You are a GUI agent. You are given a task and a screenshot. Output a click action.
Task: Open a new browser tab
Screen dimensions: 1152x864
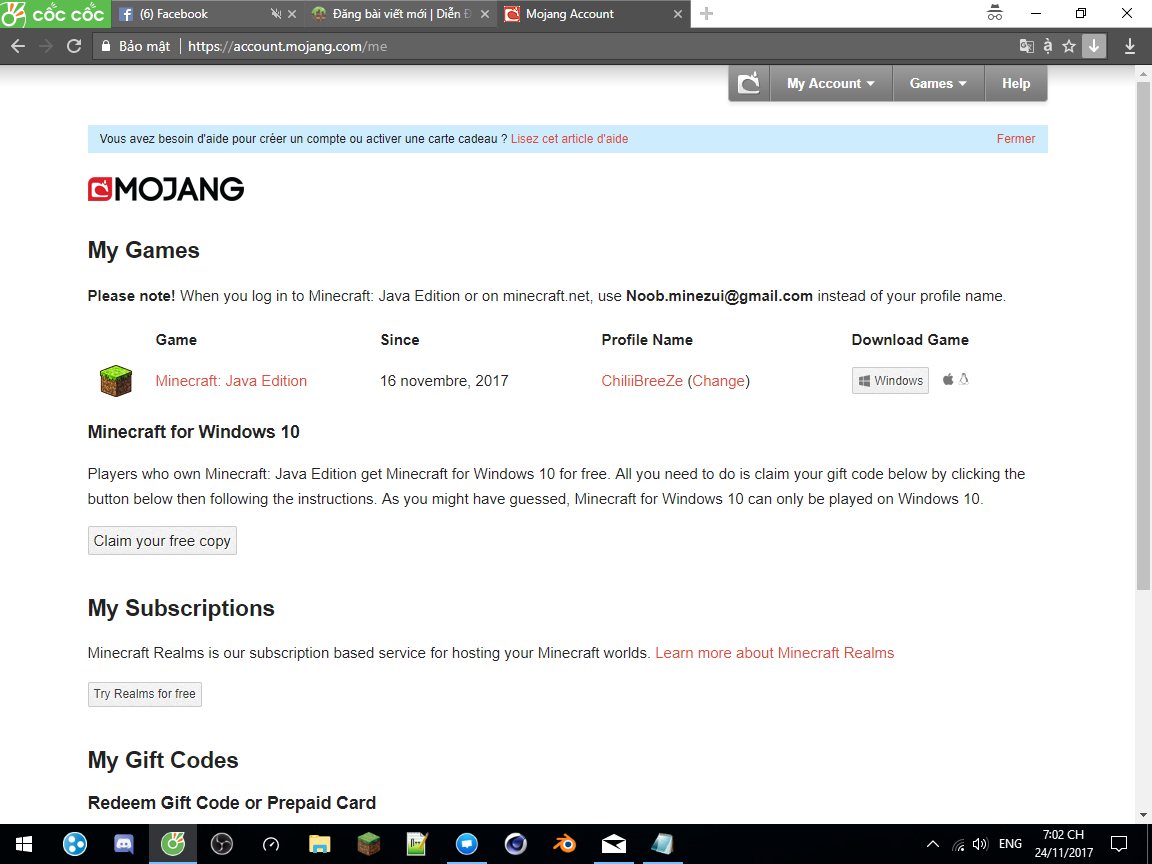[x=706, y=14]
